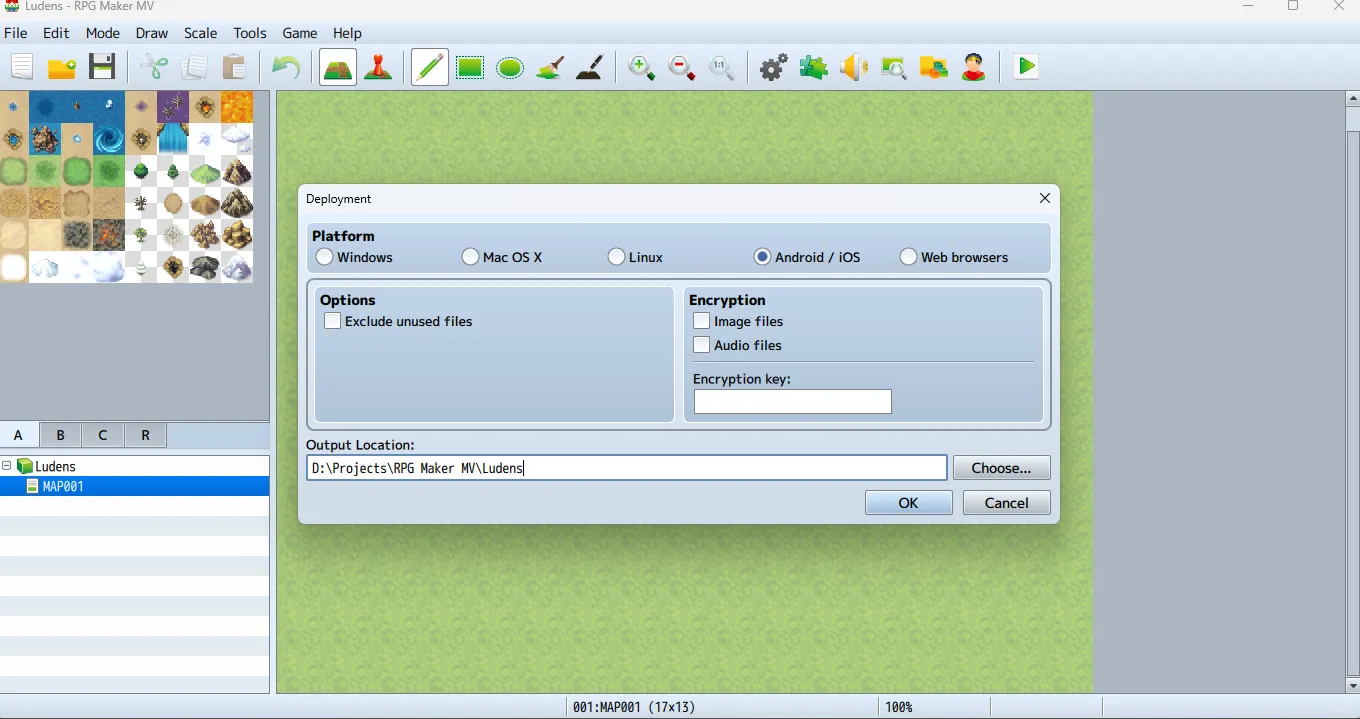Open the Plugin Manager

[813, 67]
